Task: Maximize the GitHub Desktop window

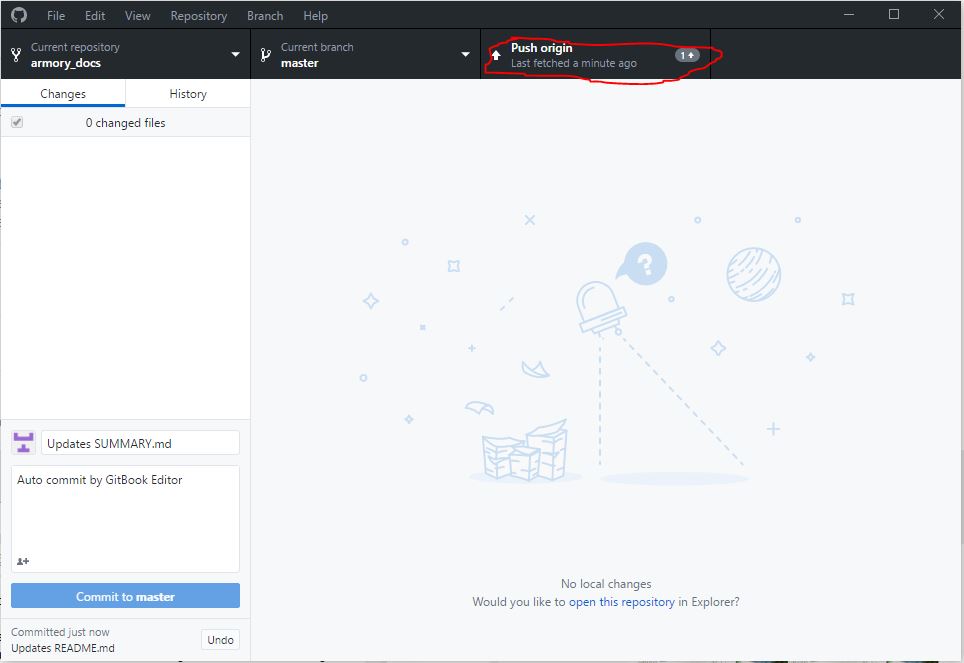Action: tap(894, 14)
